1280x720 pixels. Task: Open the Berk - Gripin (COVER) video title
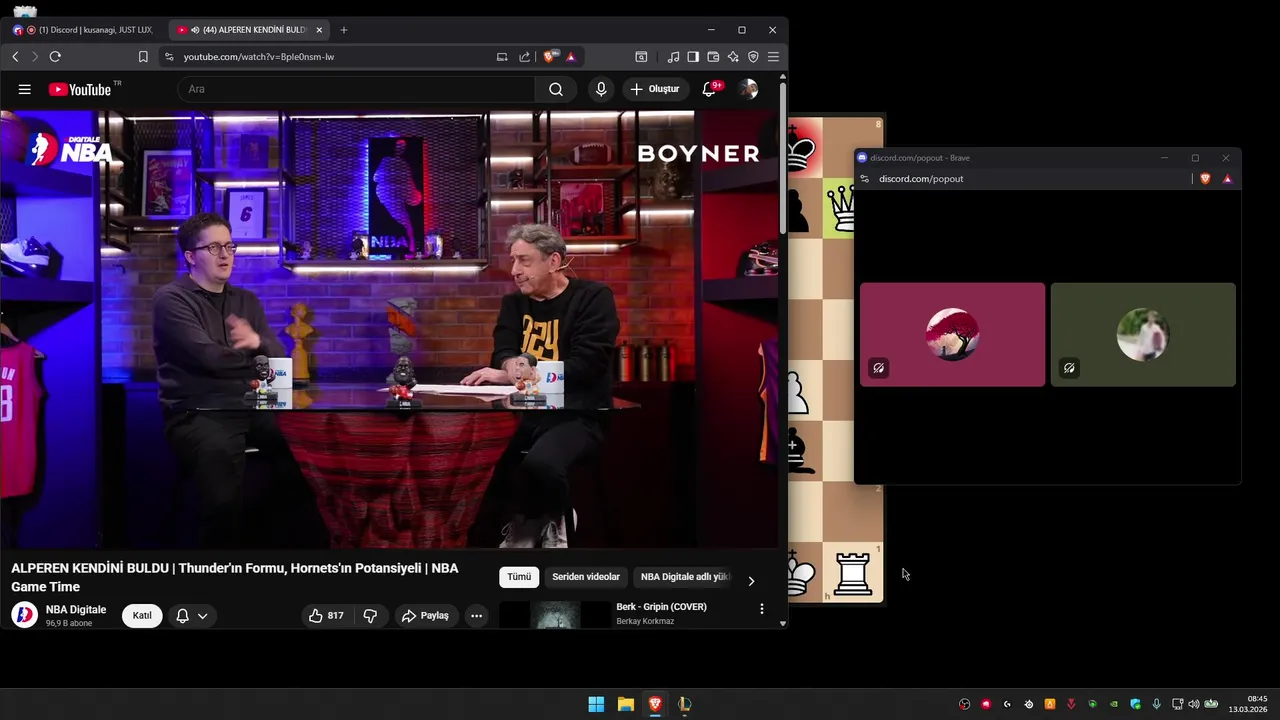(x=661, y=607)
